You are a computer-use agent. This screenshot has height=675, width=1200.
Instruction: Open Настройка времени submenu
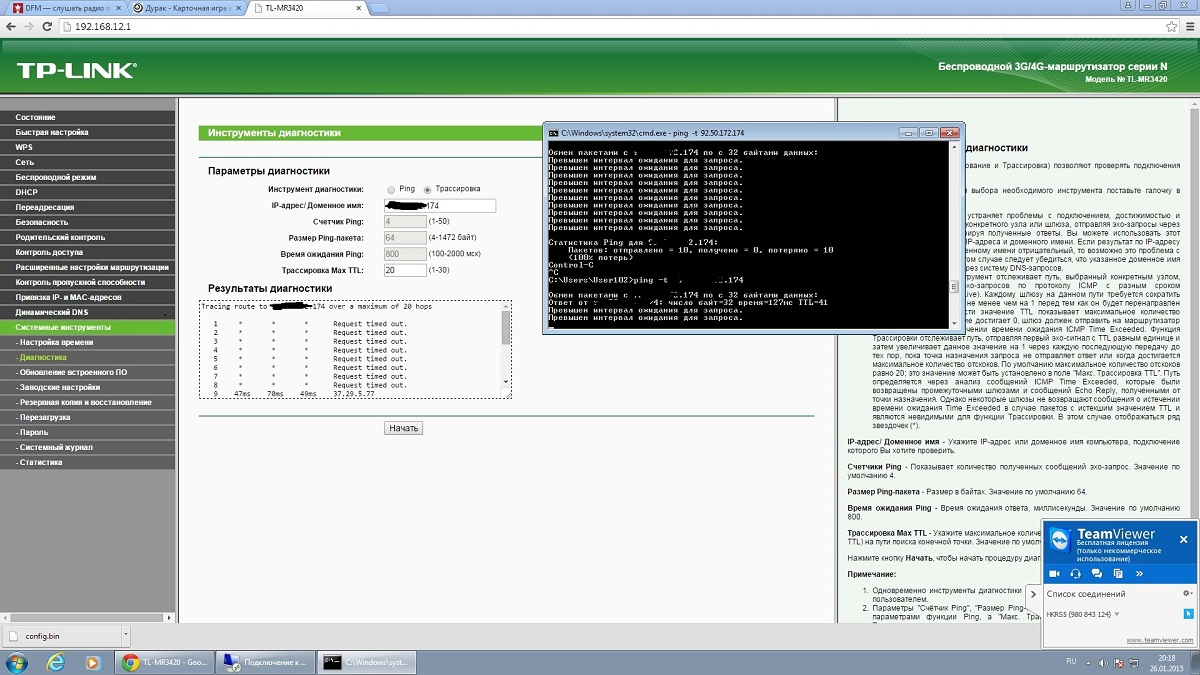(88, 342)
